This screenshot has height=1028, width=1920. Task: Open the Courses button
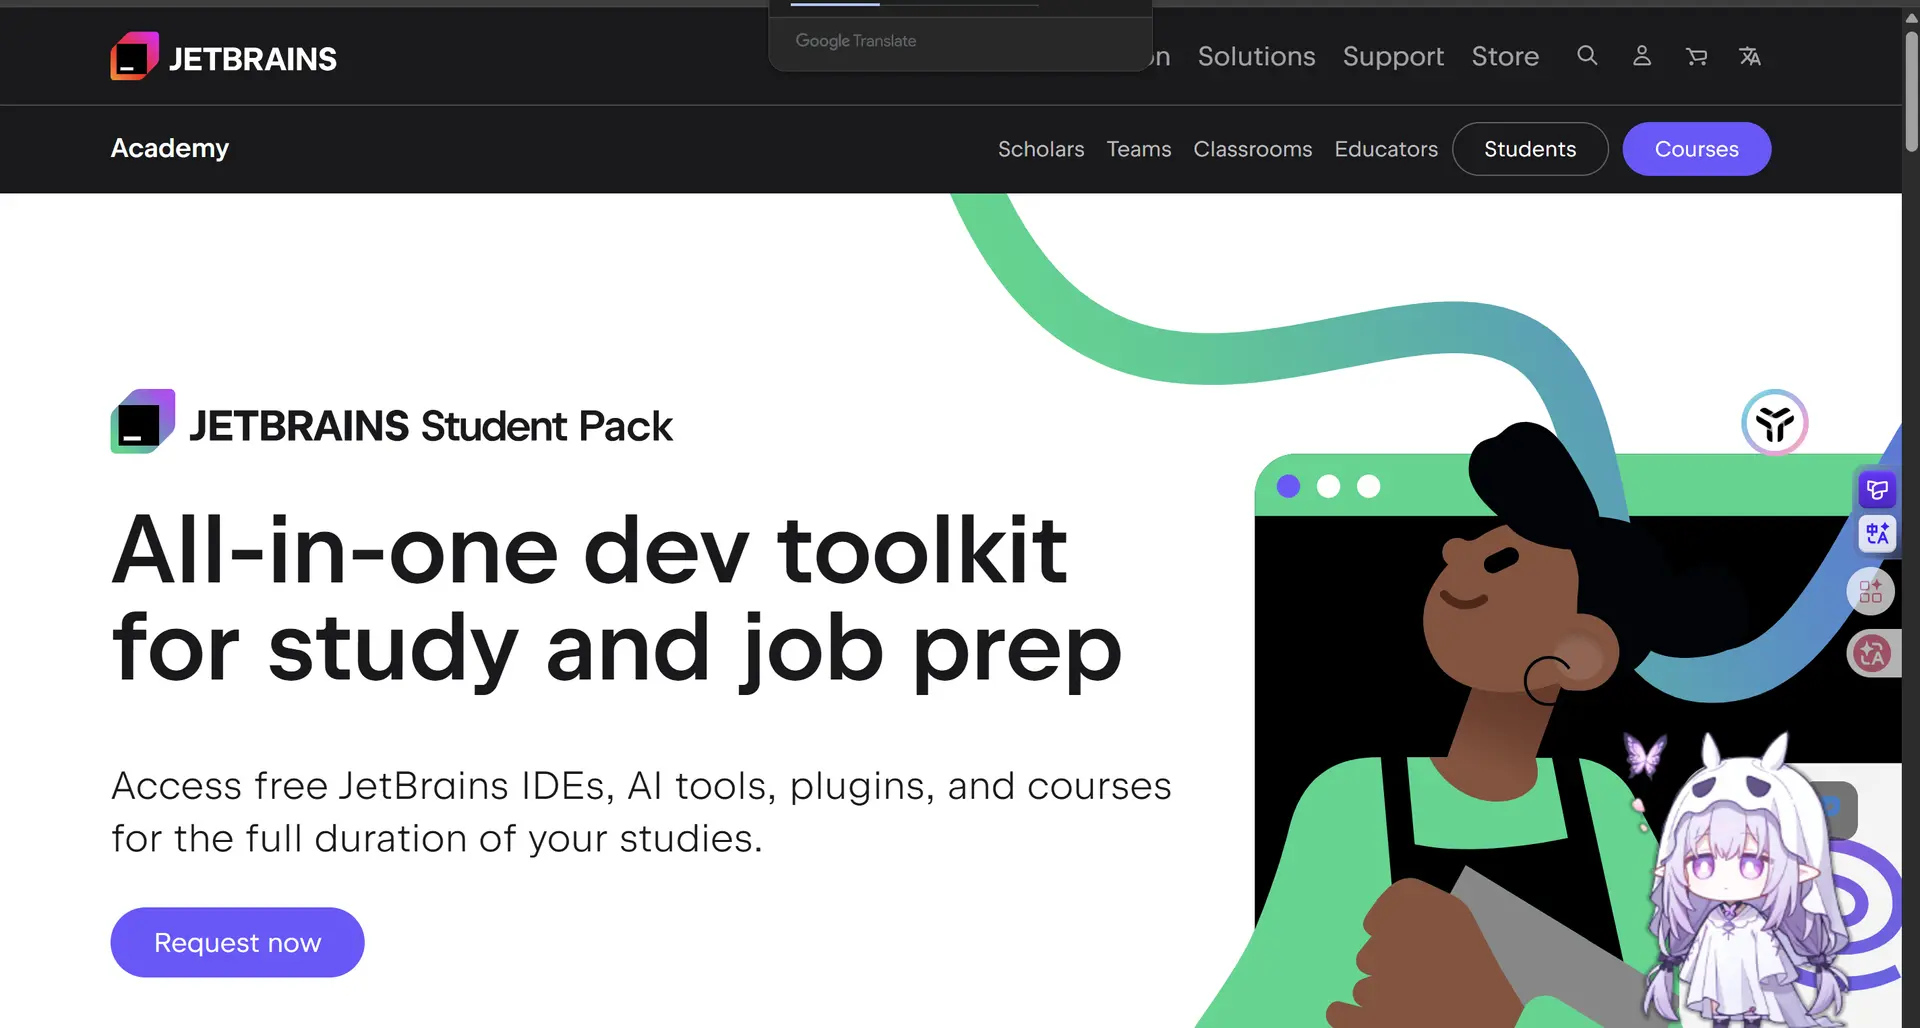(1697, 149)
